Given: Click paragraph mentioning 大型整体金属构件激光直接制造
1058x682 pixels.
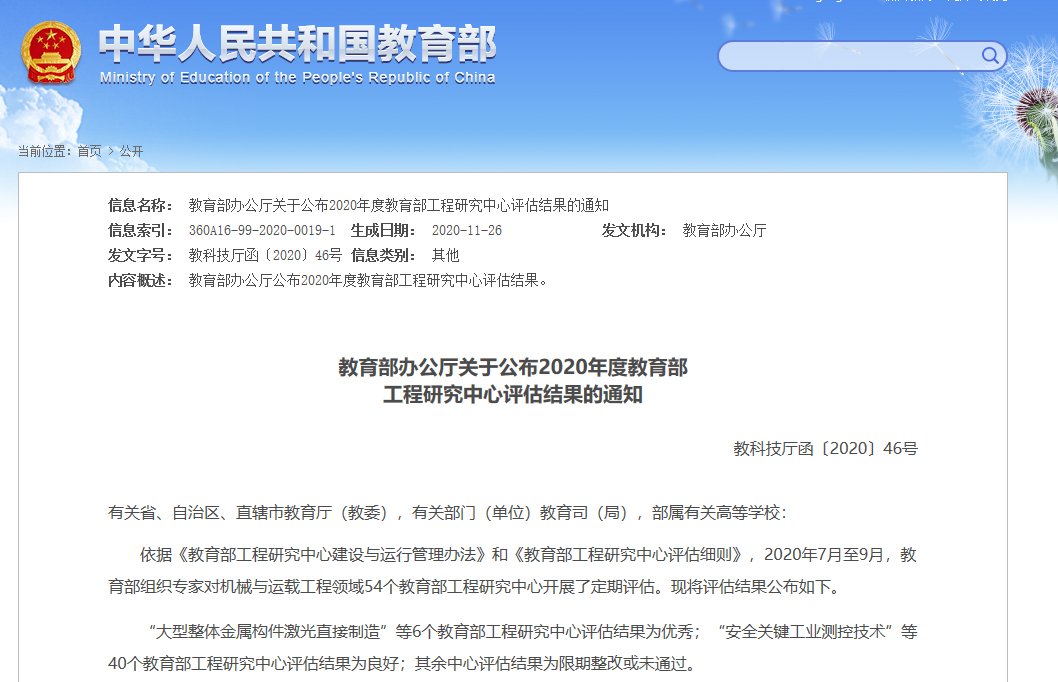Looking at the screenshot, I should pyautogui.click(x=512, y=647).
